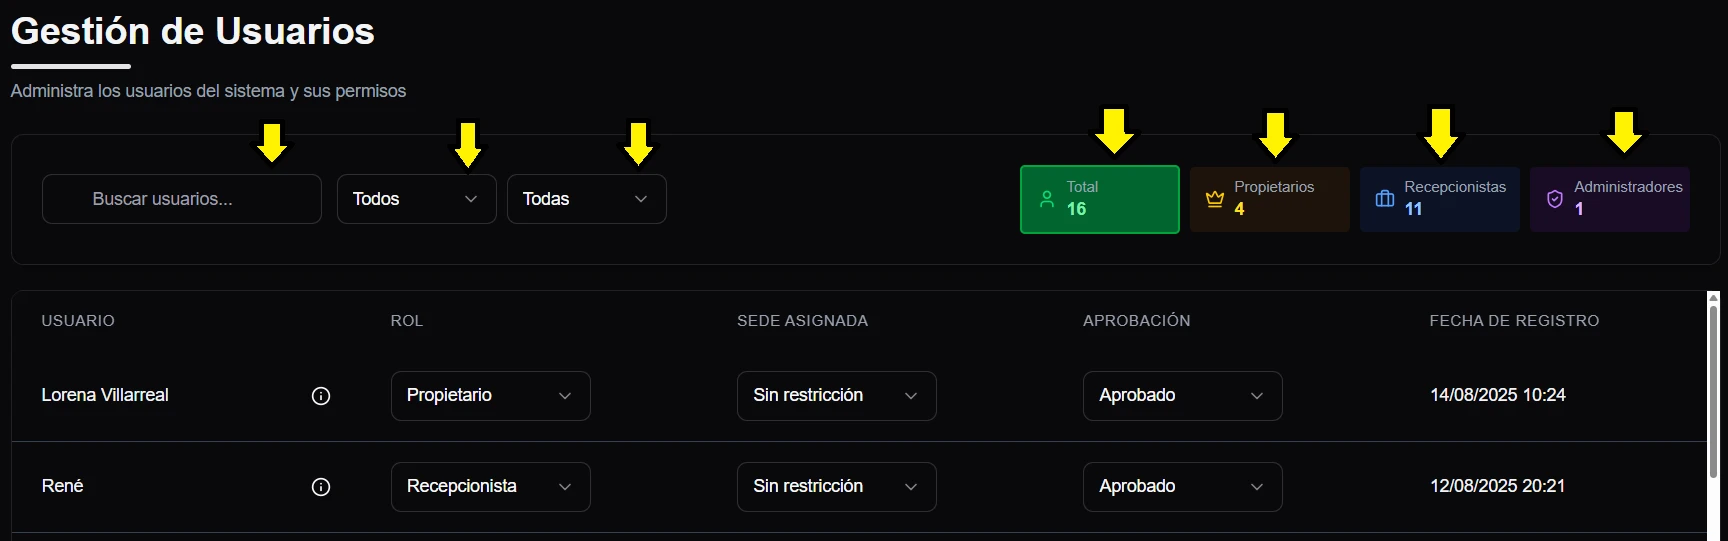Open René's Aprobado approval dropdown
The image size is (1728, 541).
(1182, 487)
